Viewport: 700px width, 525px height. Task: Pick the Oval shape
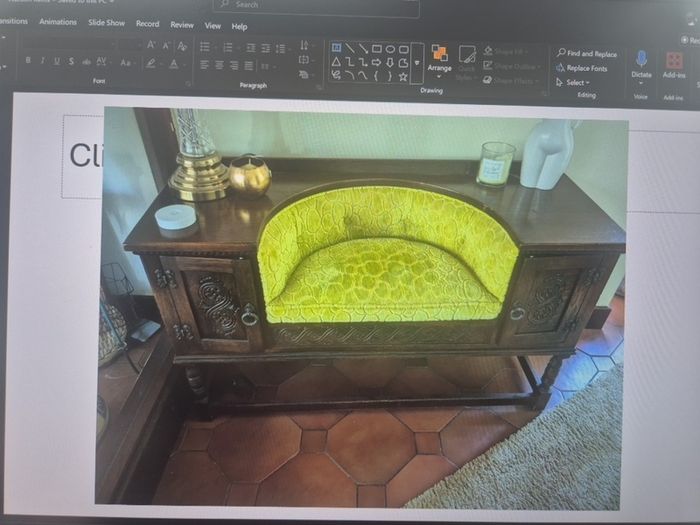[x=390, y=49]
